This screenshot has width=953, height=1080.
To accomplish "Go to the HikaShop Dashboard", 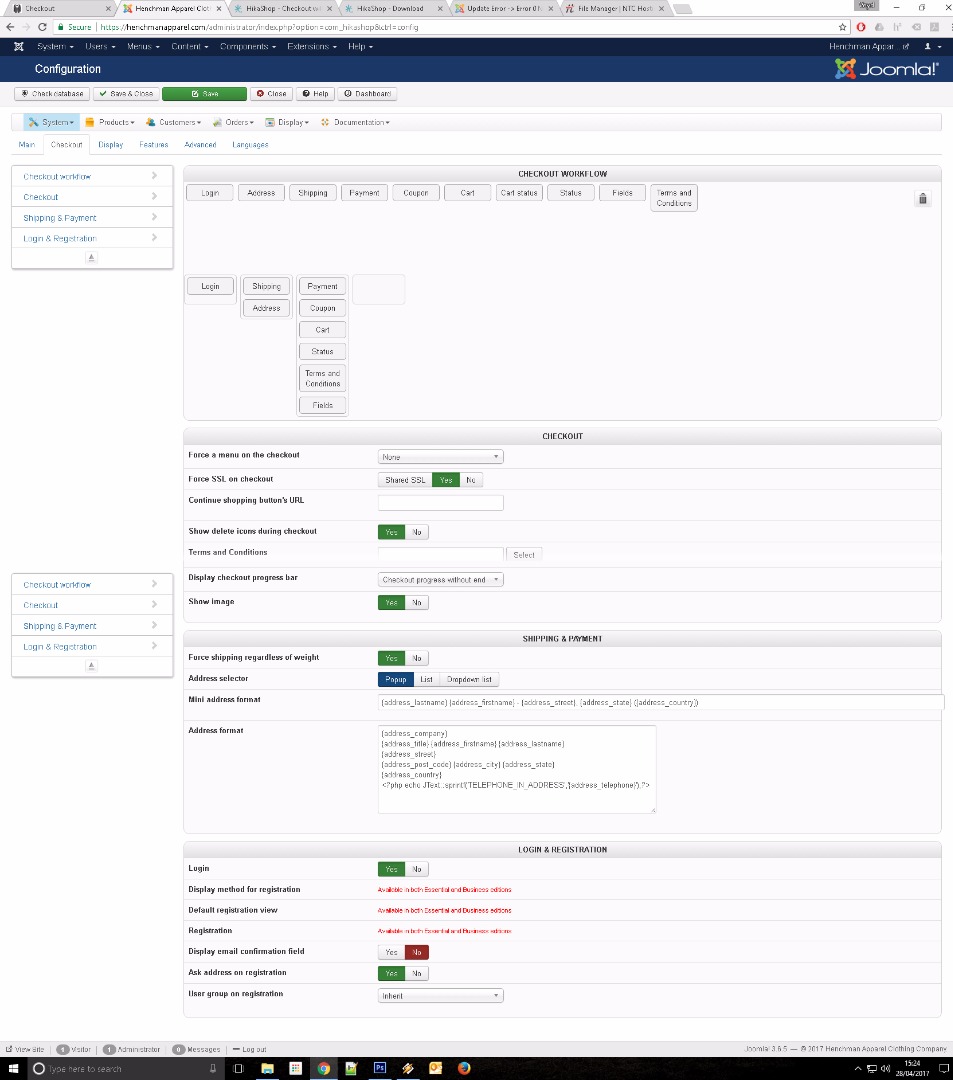I will 367,94.
